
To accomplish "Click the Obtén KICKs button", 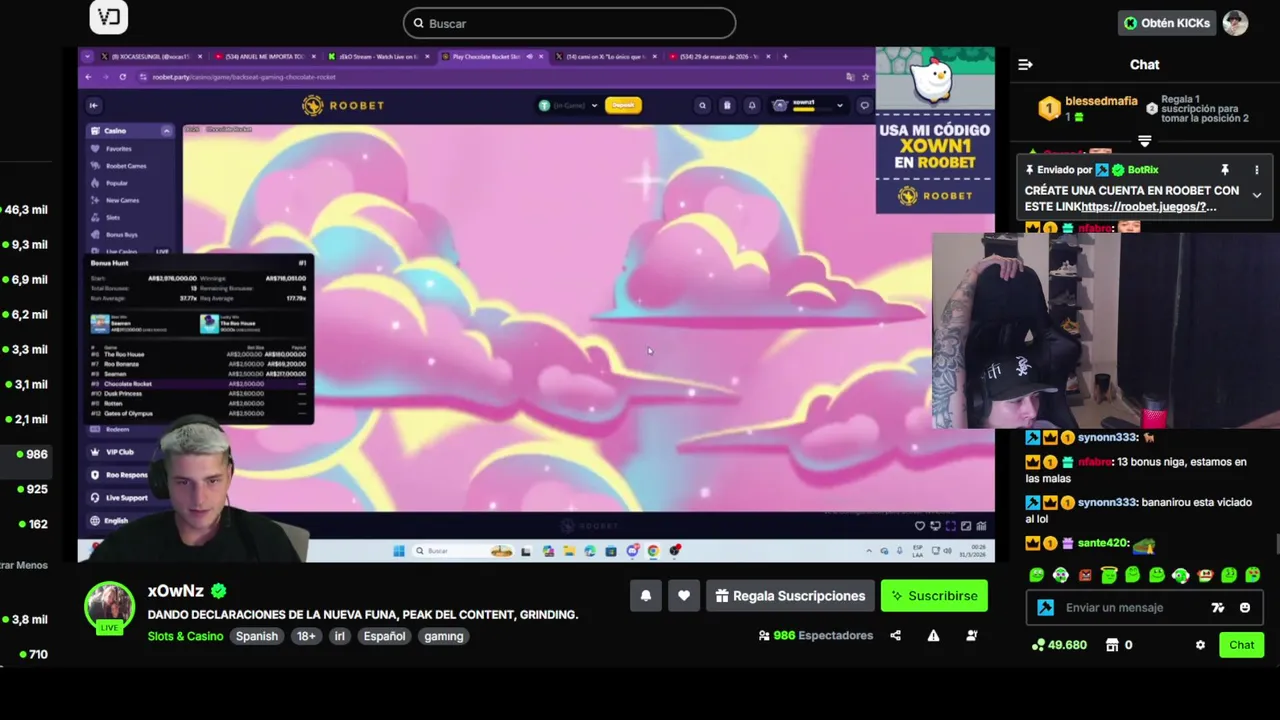I will tap(1166, 23).
